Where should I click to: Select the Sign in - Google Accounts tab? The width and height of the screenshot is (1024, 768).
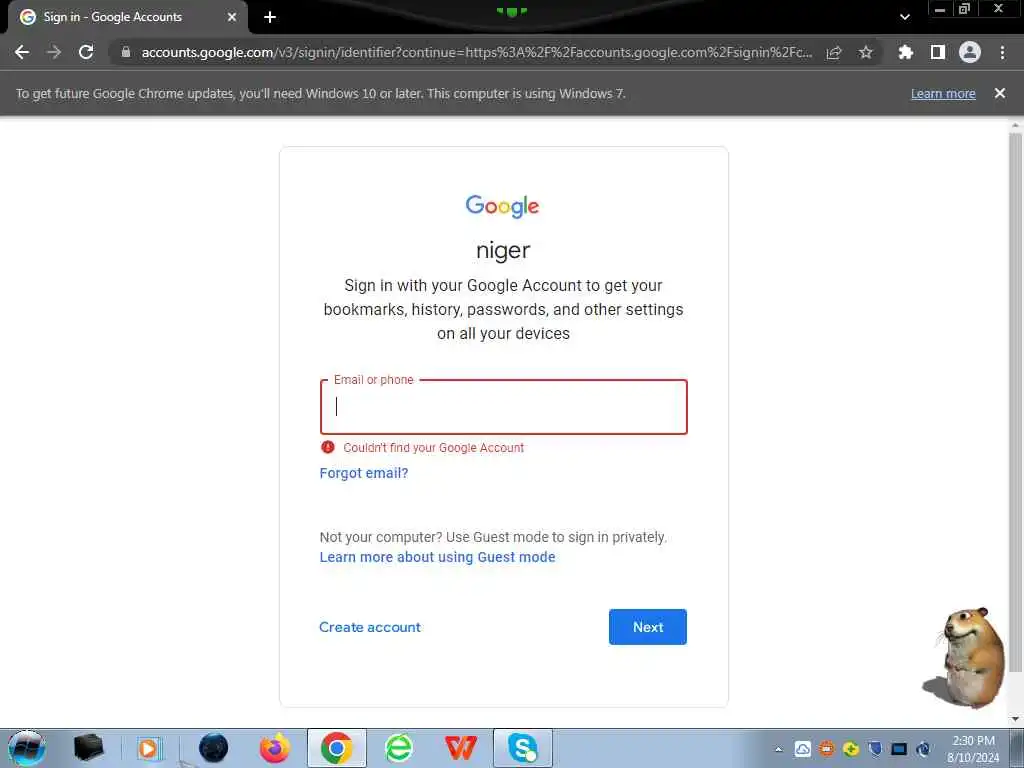(x=124, y=17)
